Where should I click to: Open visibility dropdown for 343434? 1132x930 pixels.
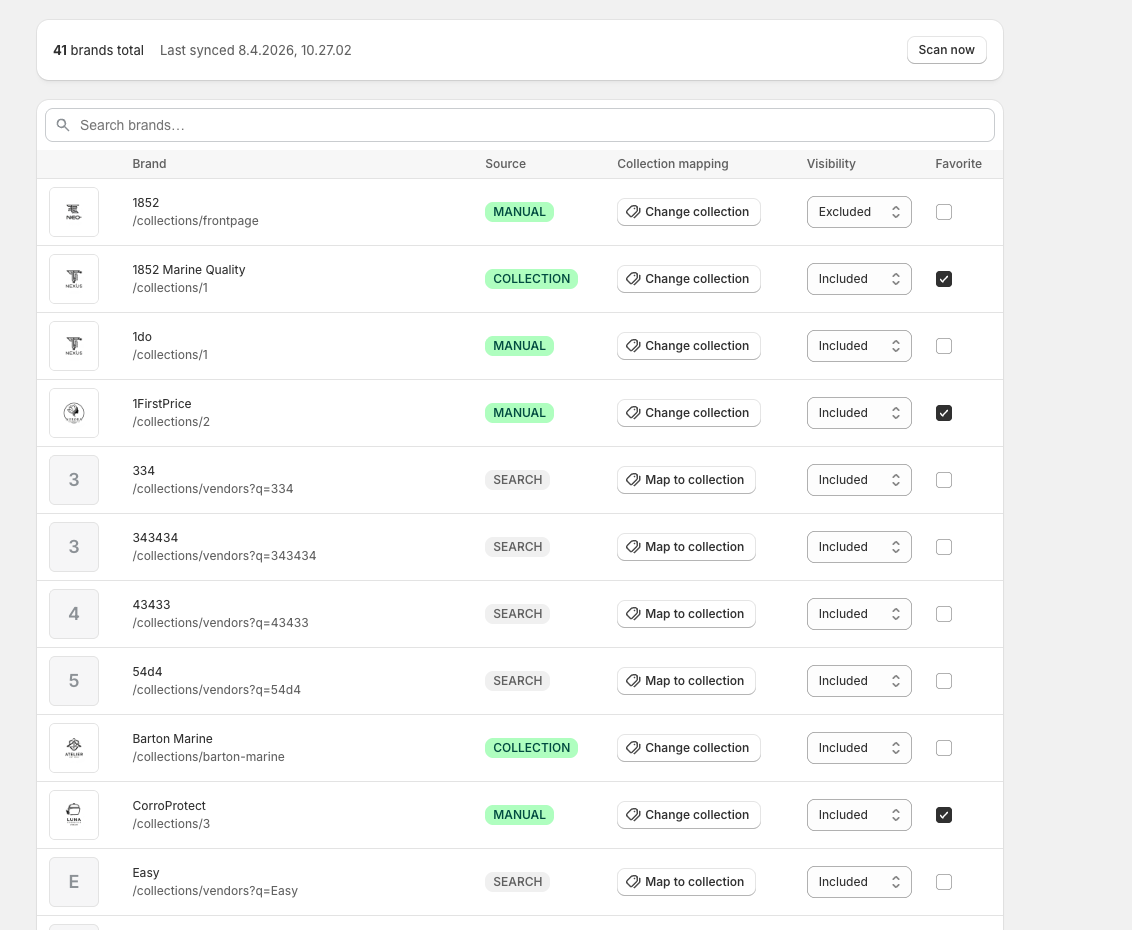[859, 547]
